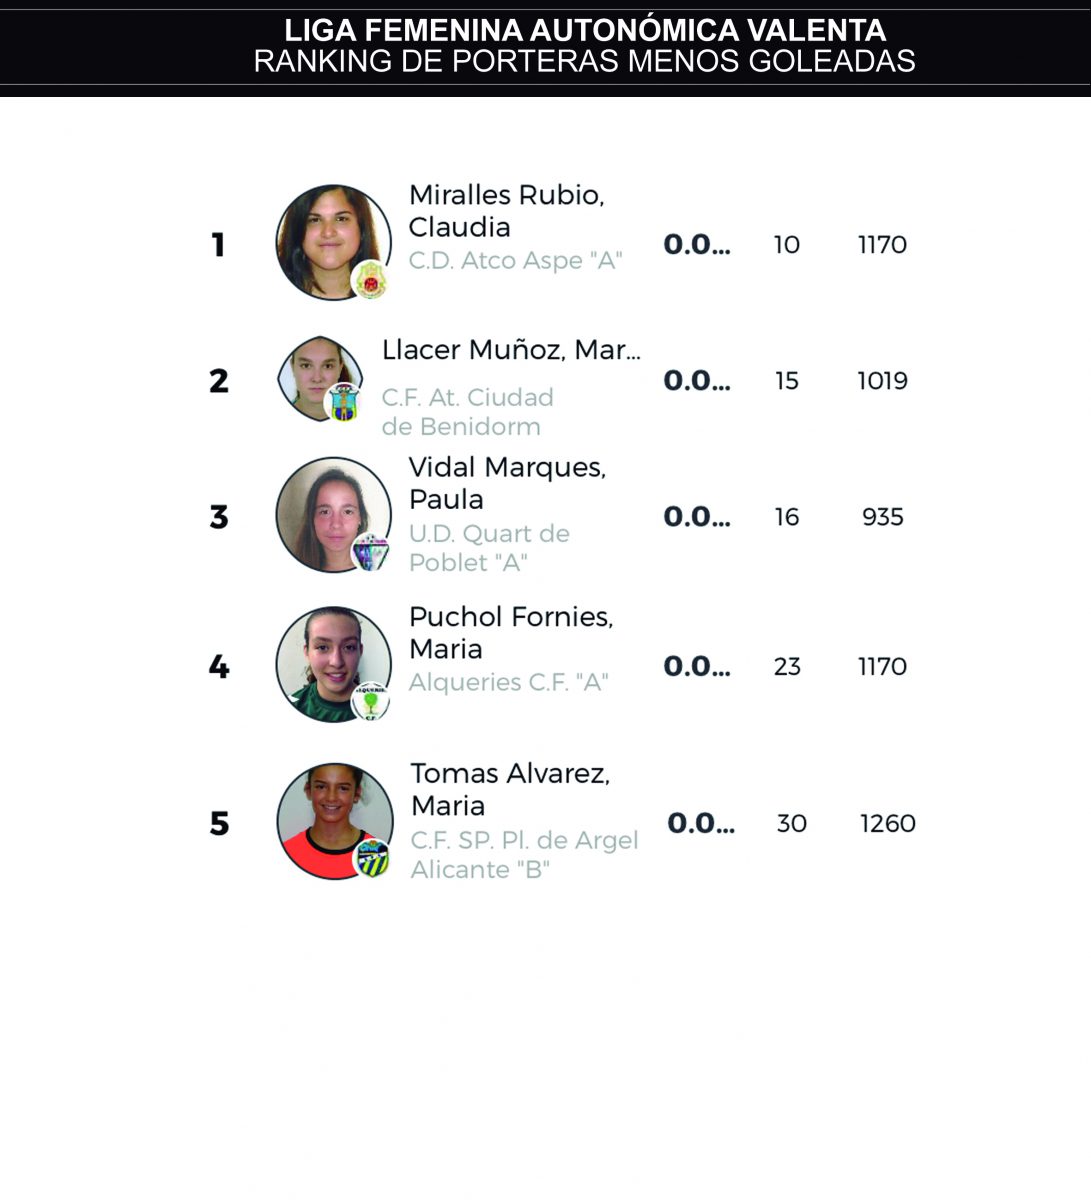This screenshot has height=1200, width=1091.
Task: Click Alqueries C.F. club badge icon
Action: pos(371,703)
